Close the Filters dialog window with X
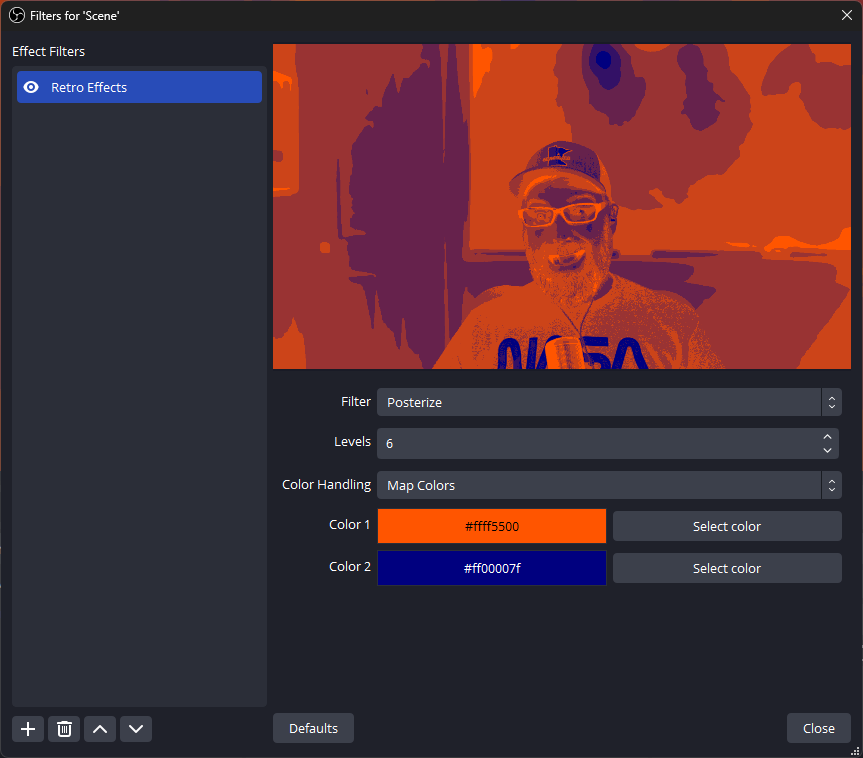This screenshot has height=758, width=863. (846, 15)
